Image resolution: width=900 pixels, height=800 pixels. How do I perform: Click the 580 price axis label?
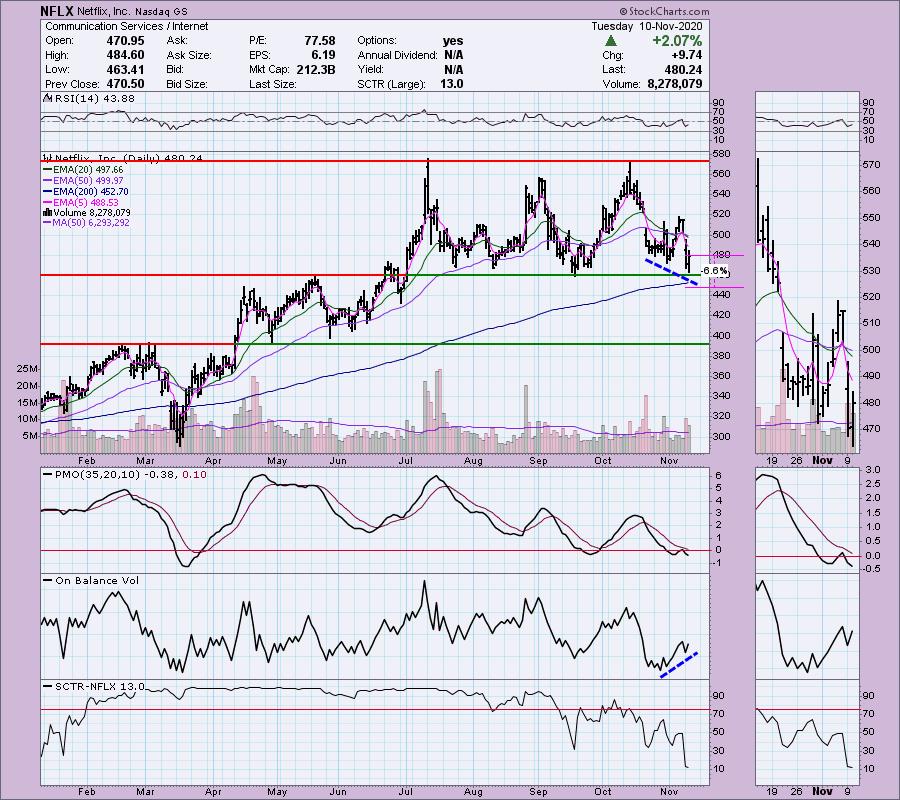722,154
